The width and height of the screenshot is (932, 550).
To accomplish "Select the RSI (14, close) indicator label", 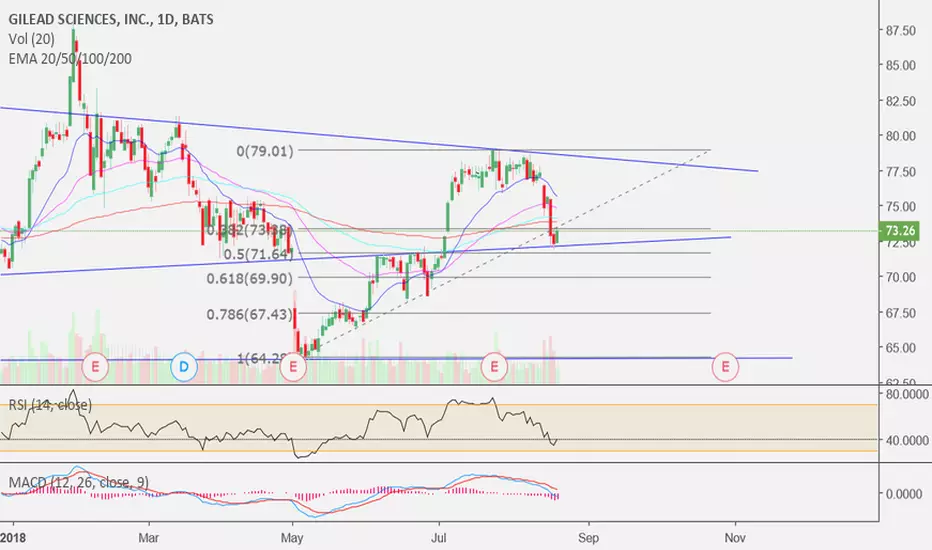I will point(50,405).
